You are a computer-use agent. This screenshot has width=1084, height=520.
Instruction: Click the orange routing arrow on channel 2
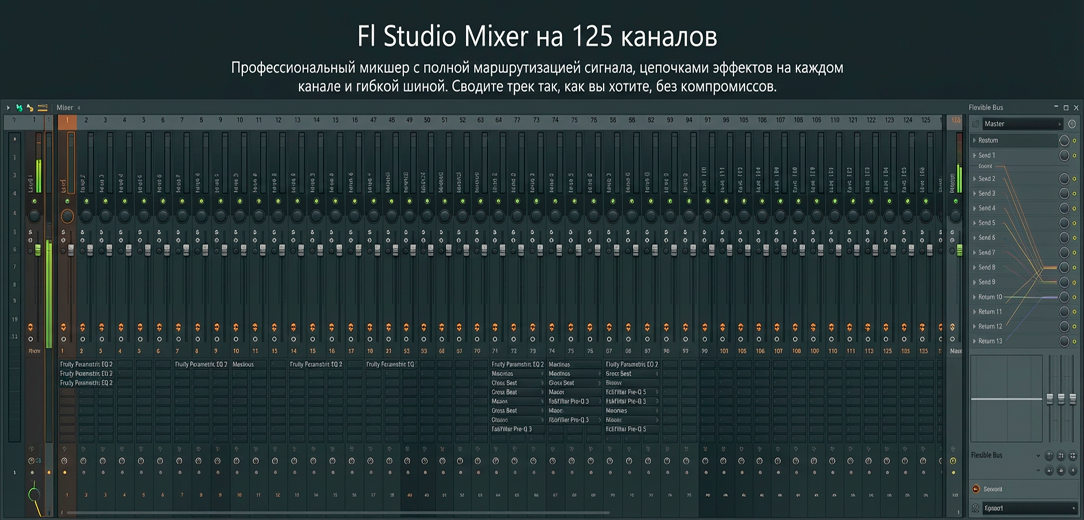point(82,326)
